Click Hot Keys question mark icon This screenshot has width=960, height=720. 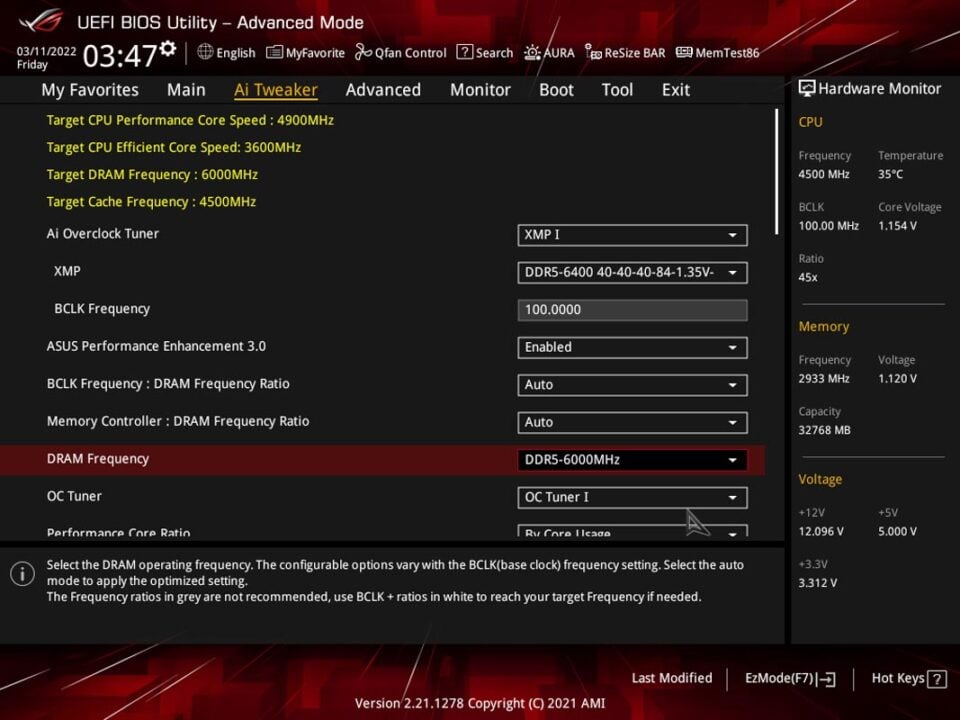937,679
